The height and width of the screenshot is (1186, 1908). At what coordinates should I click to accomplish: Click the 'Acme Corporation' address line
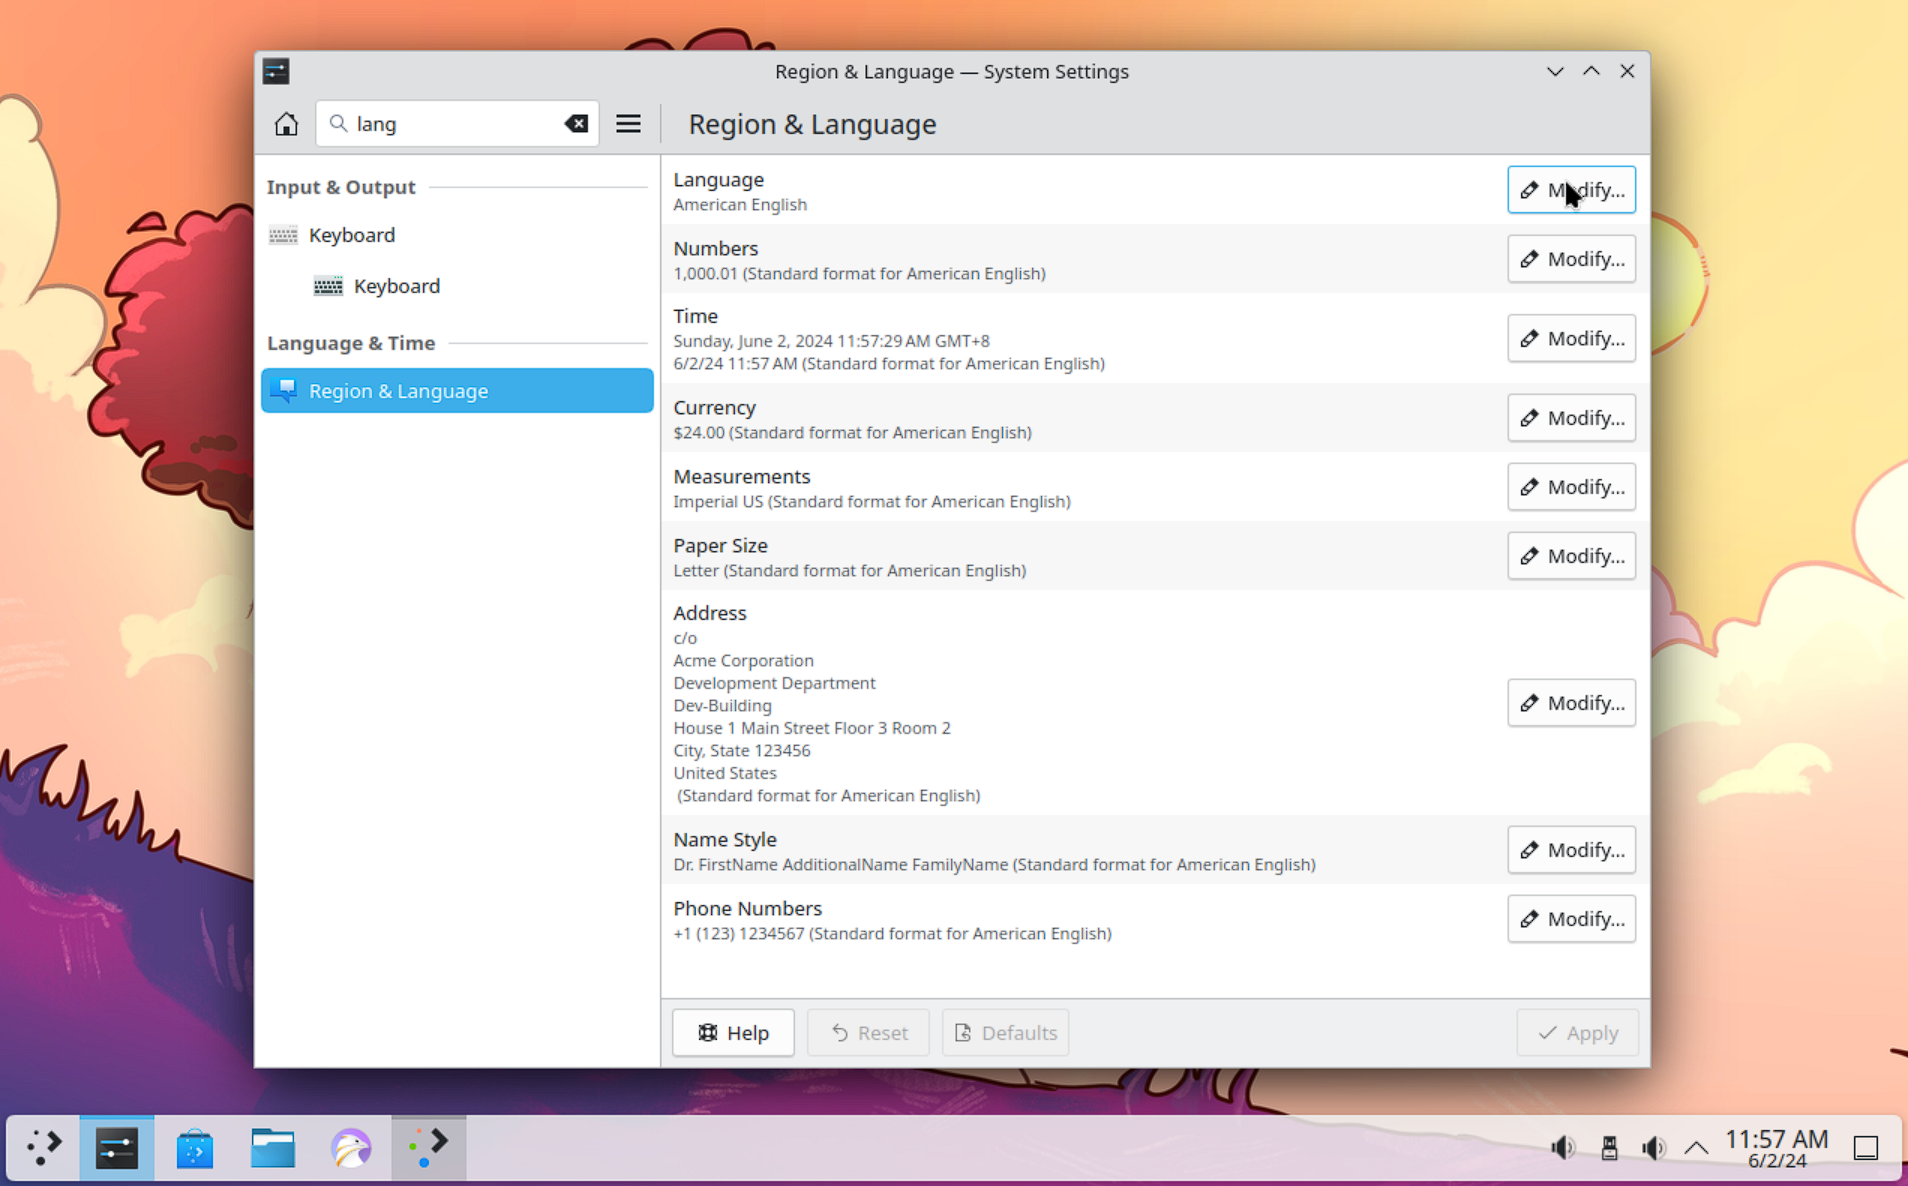click(743, 661)
